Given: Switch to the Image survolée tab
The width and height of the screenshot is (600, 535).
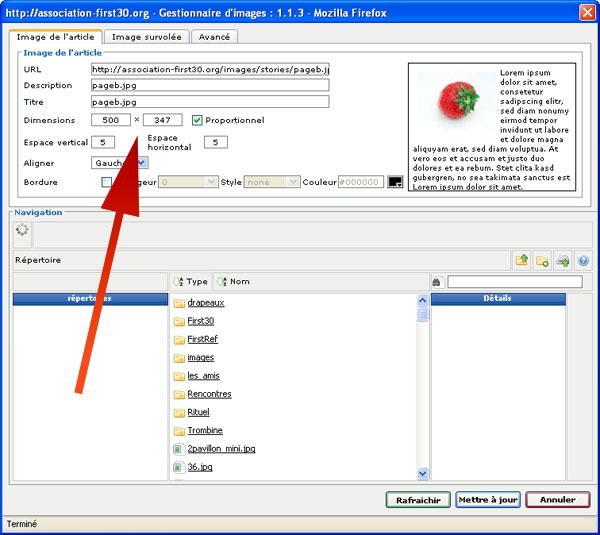Looking at the screenshot, I should (146, 37).
